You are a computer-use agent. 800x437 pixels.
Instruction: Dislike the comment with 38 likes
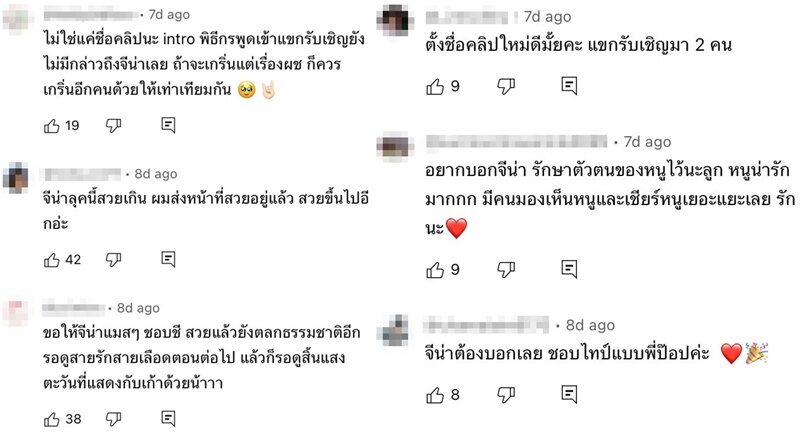[113, 419]
